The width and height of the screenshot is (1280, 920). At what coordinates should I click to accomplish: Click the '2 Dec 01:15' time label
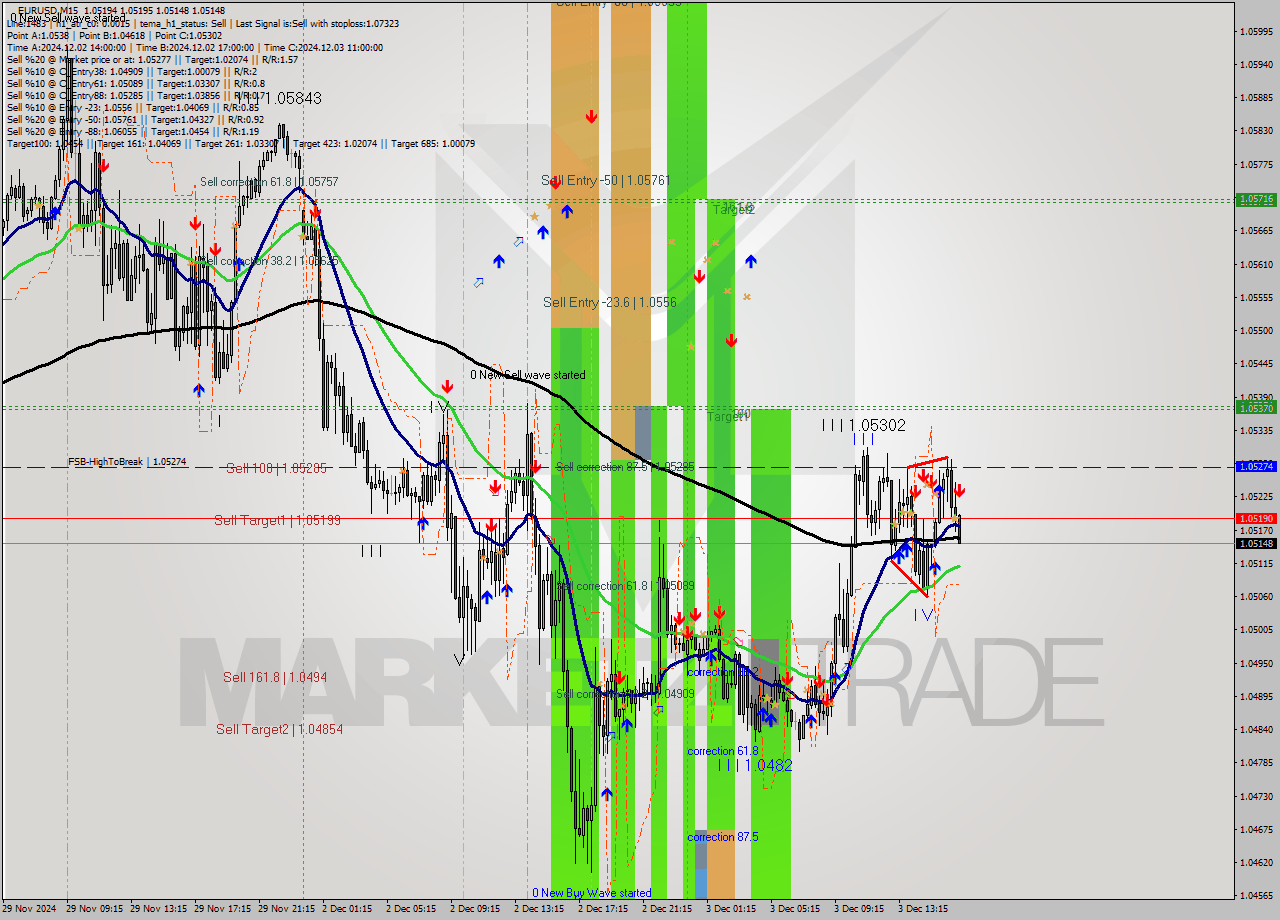coord(348,909)
